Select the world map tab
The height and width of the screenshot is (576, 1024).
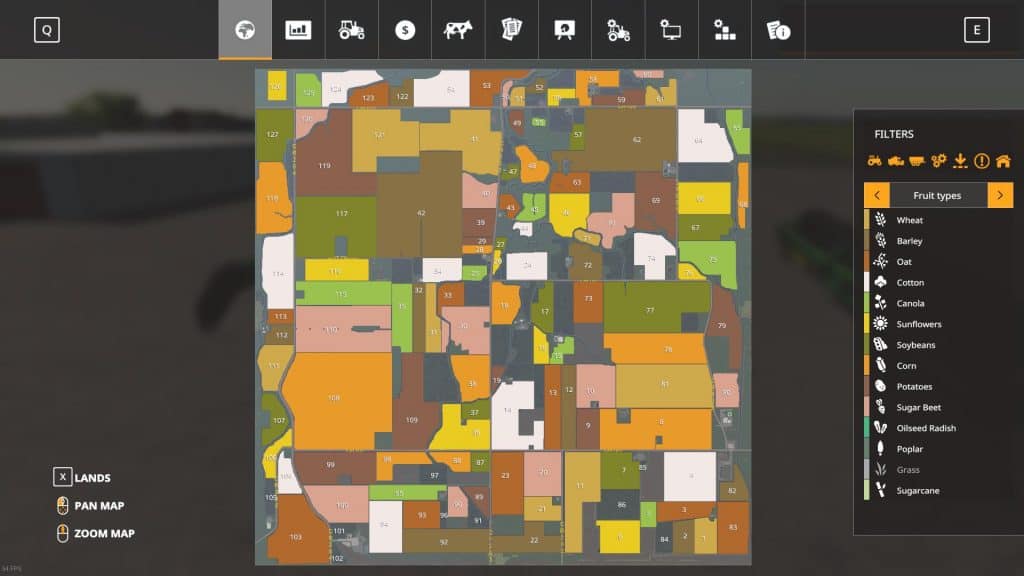(x=245, y=30)
